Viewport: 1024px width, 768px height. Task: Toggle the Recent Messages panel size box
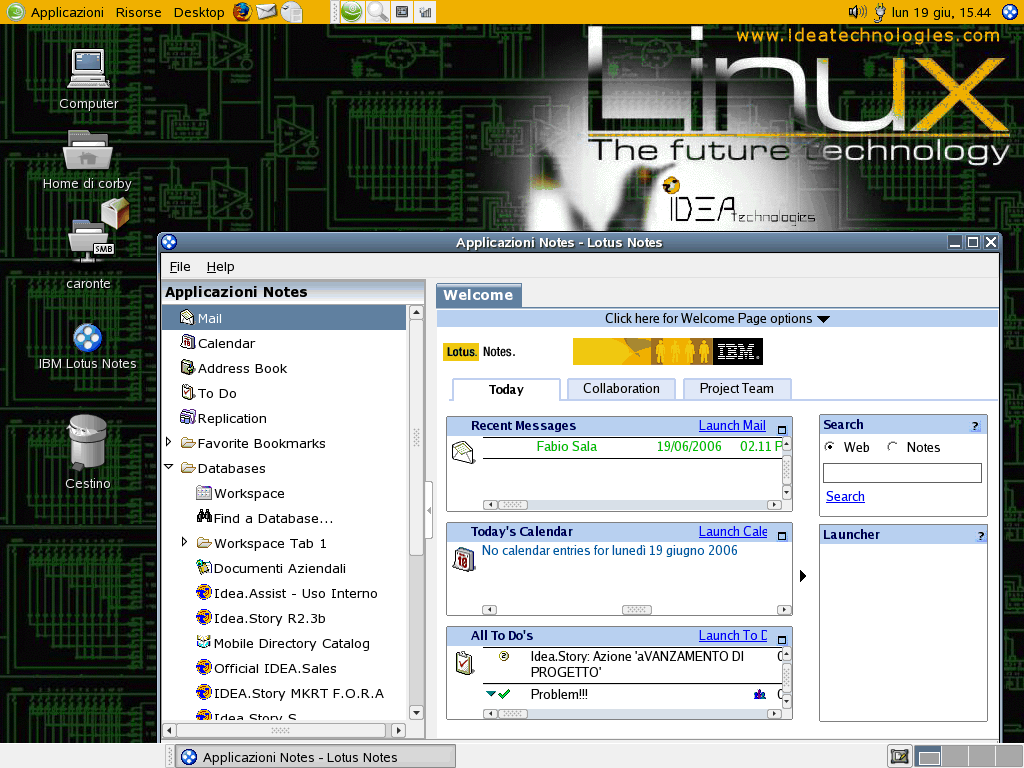[x=782, y=430]
